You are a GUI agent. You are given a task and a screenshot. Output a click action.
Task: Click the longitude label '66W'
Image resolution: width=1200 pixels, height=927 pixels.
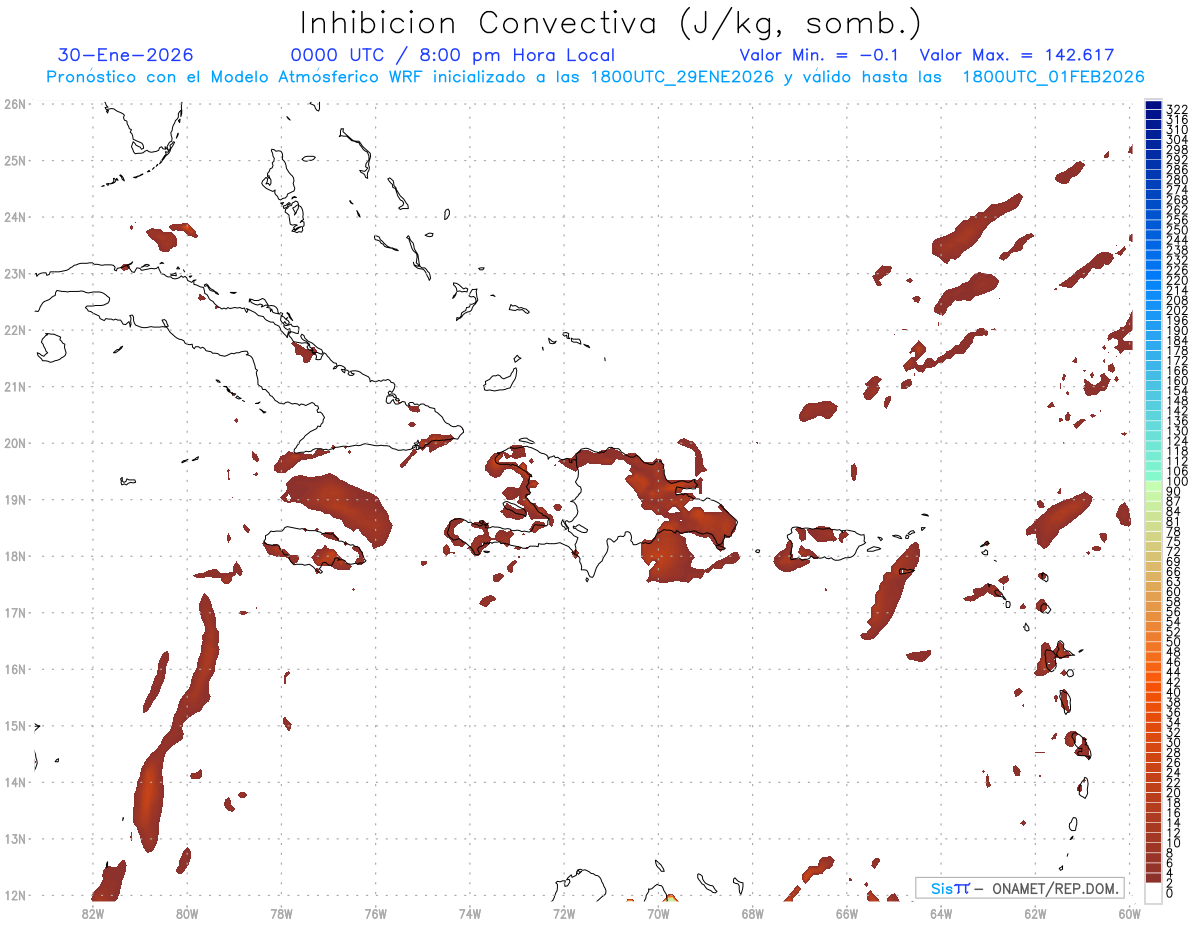(x=847, y=913)
